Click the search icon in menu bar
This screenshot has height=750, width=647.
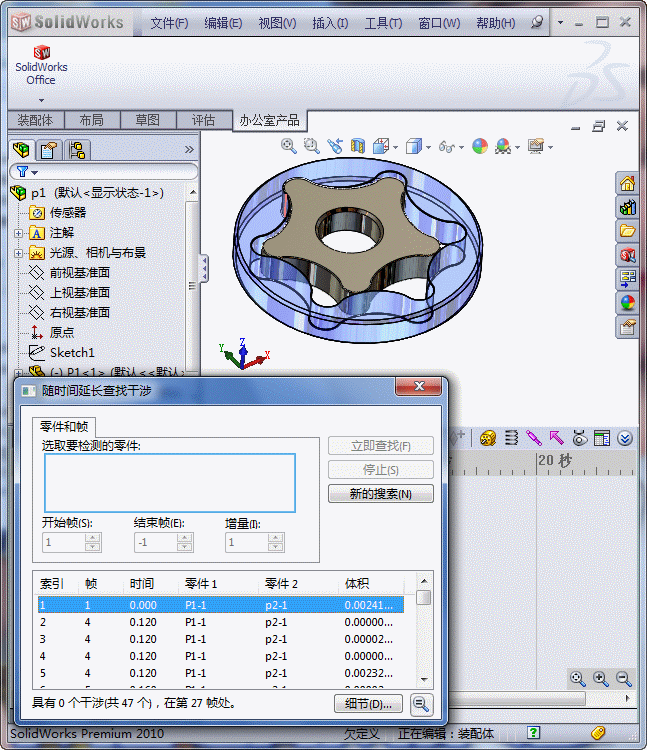[x=537, y=22]
